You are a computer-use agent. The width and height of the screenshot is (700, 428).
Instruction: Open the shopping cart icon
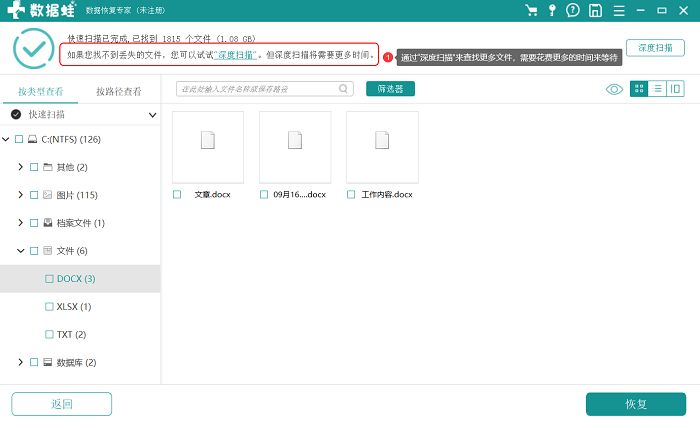[531, 10]
